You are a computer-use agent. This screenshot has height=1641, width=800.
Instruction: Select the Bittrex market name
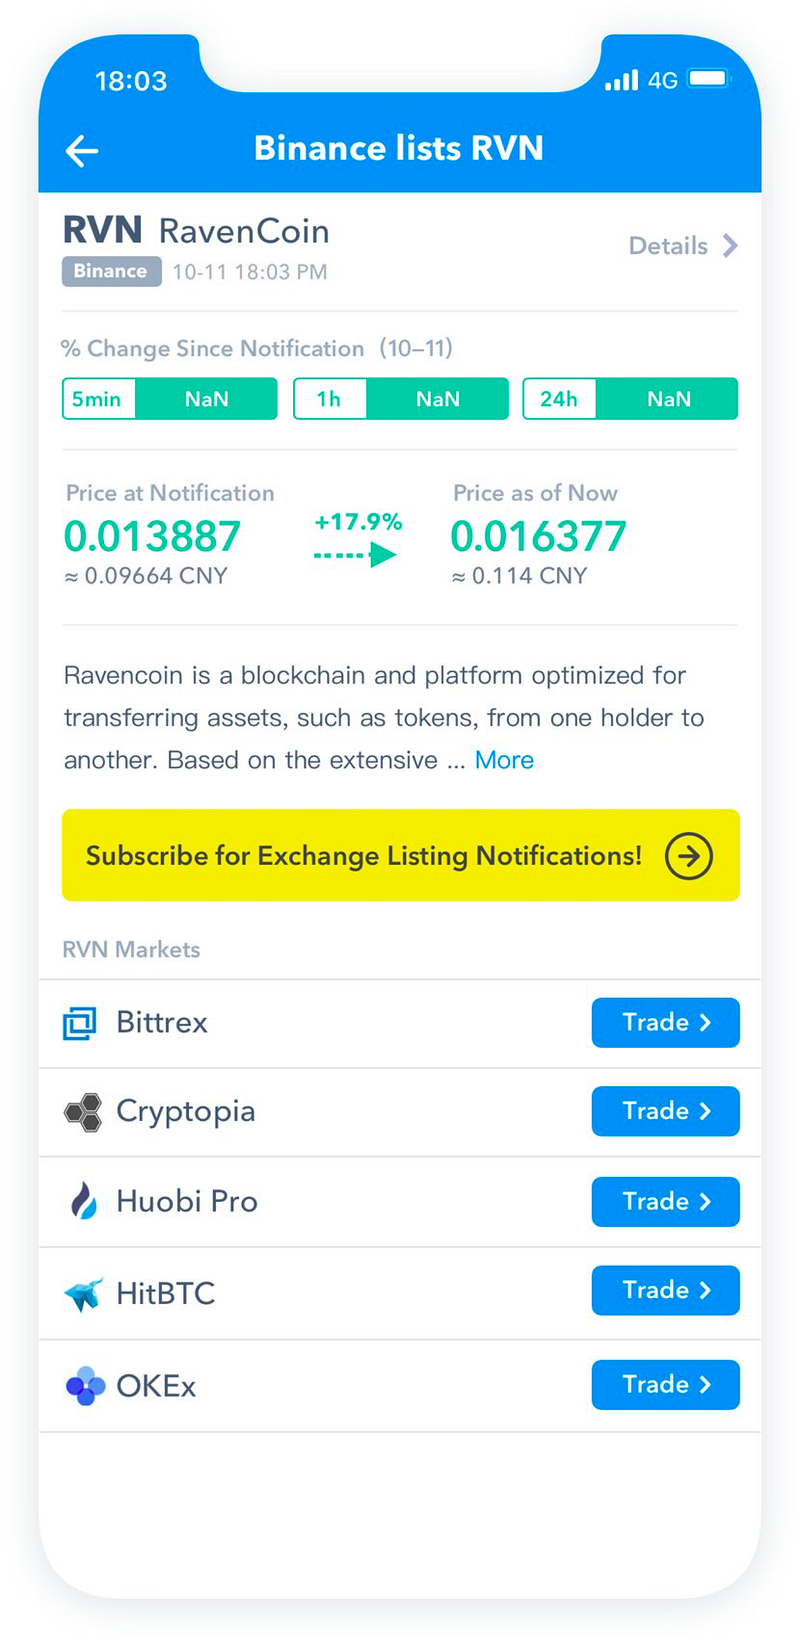162,1022
